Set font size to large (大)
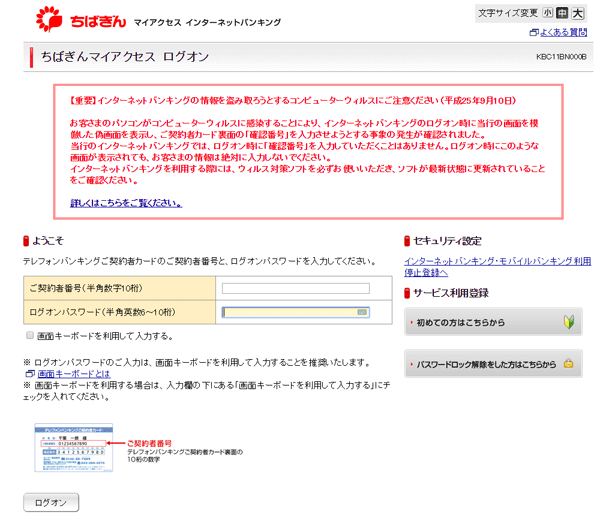Image resolution: width=600 pixels, height=521 pixels. click(x=578, y=13)
